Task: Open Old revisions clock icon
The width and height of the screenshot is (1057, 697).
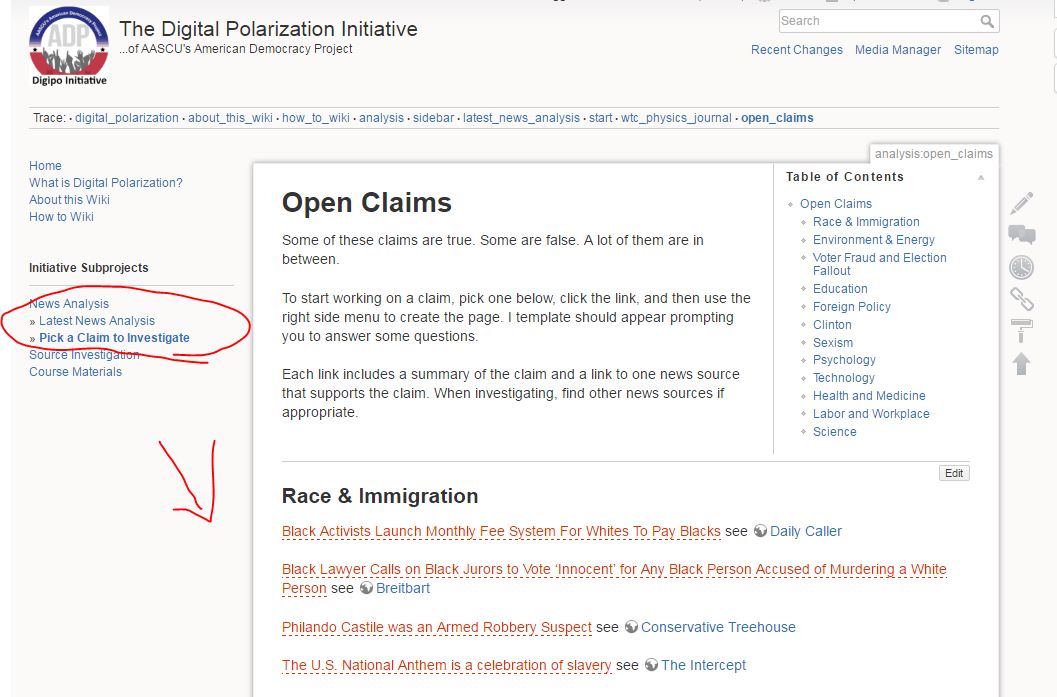Action: [x=1021, y=267]
